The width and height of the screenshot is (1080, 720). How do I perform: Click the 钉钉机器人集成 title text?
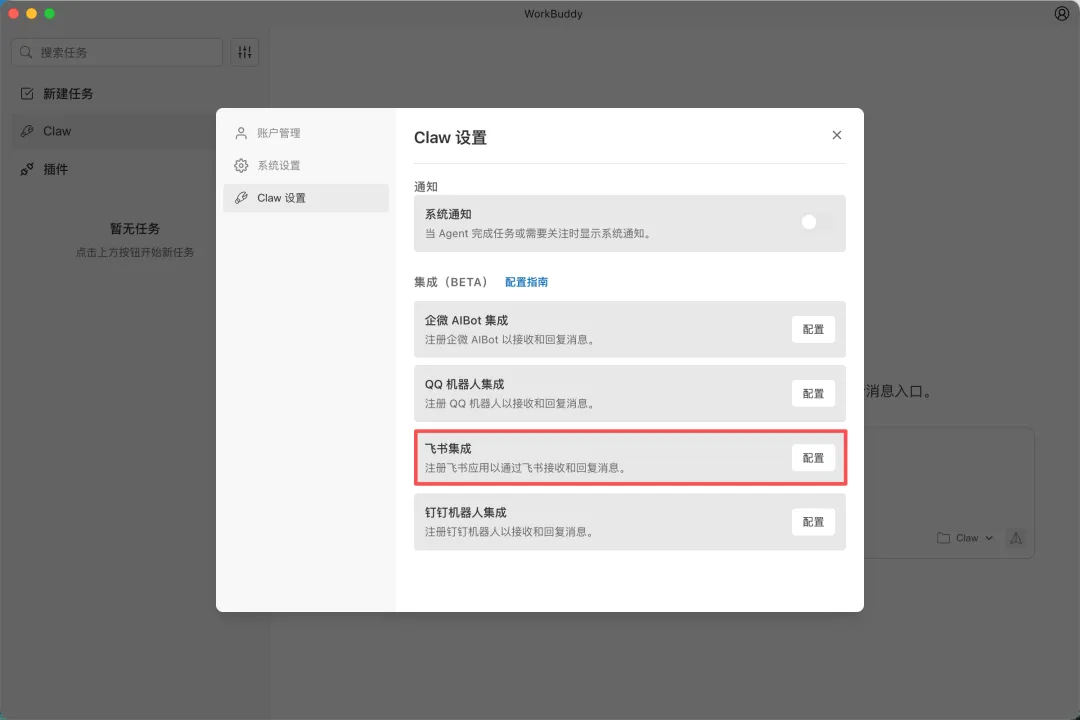tap(466, 513)
